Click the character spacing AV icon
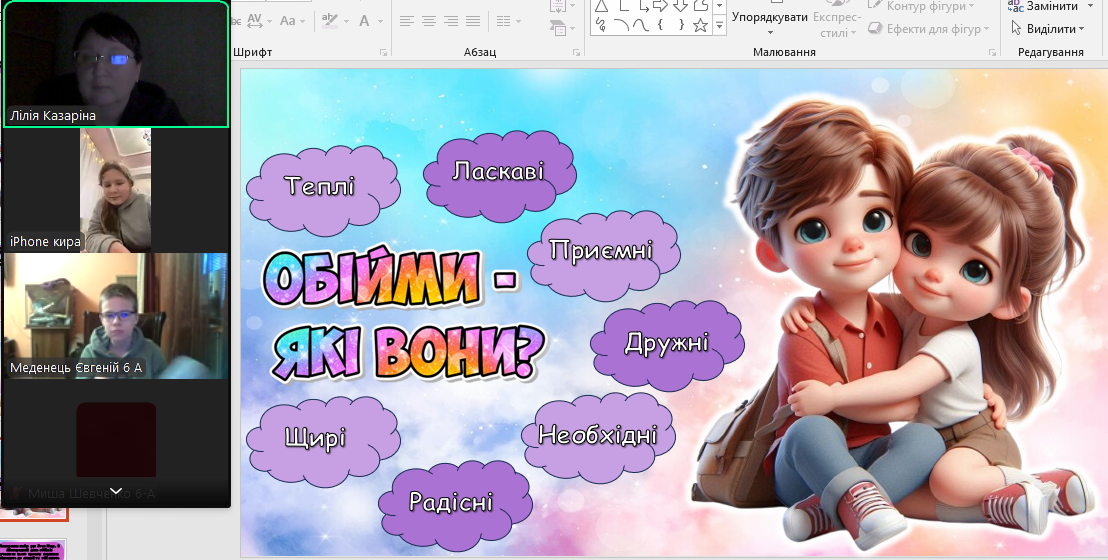The image size is (1108, 560). [x=255, y=20]
